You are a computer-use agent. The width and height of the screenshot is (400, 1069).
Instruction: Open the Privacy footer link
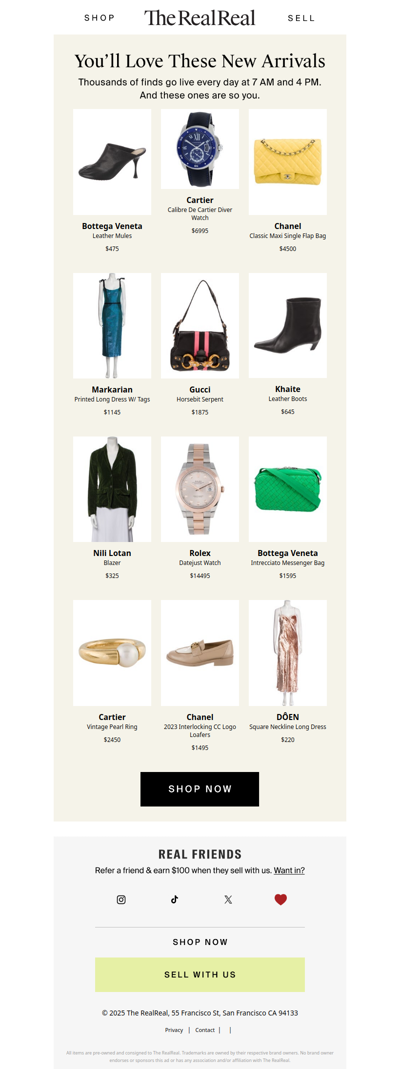[174, 1030]
